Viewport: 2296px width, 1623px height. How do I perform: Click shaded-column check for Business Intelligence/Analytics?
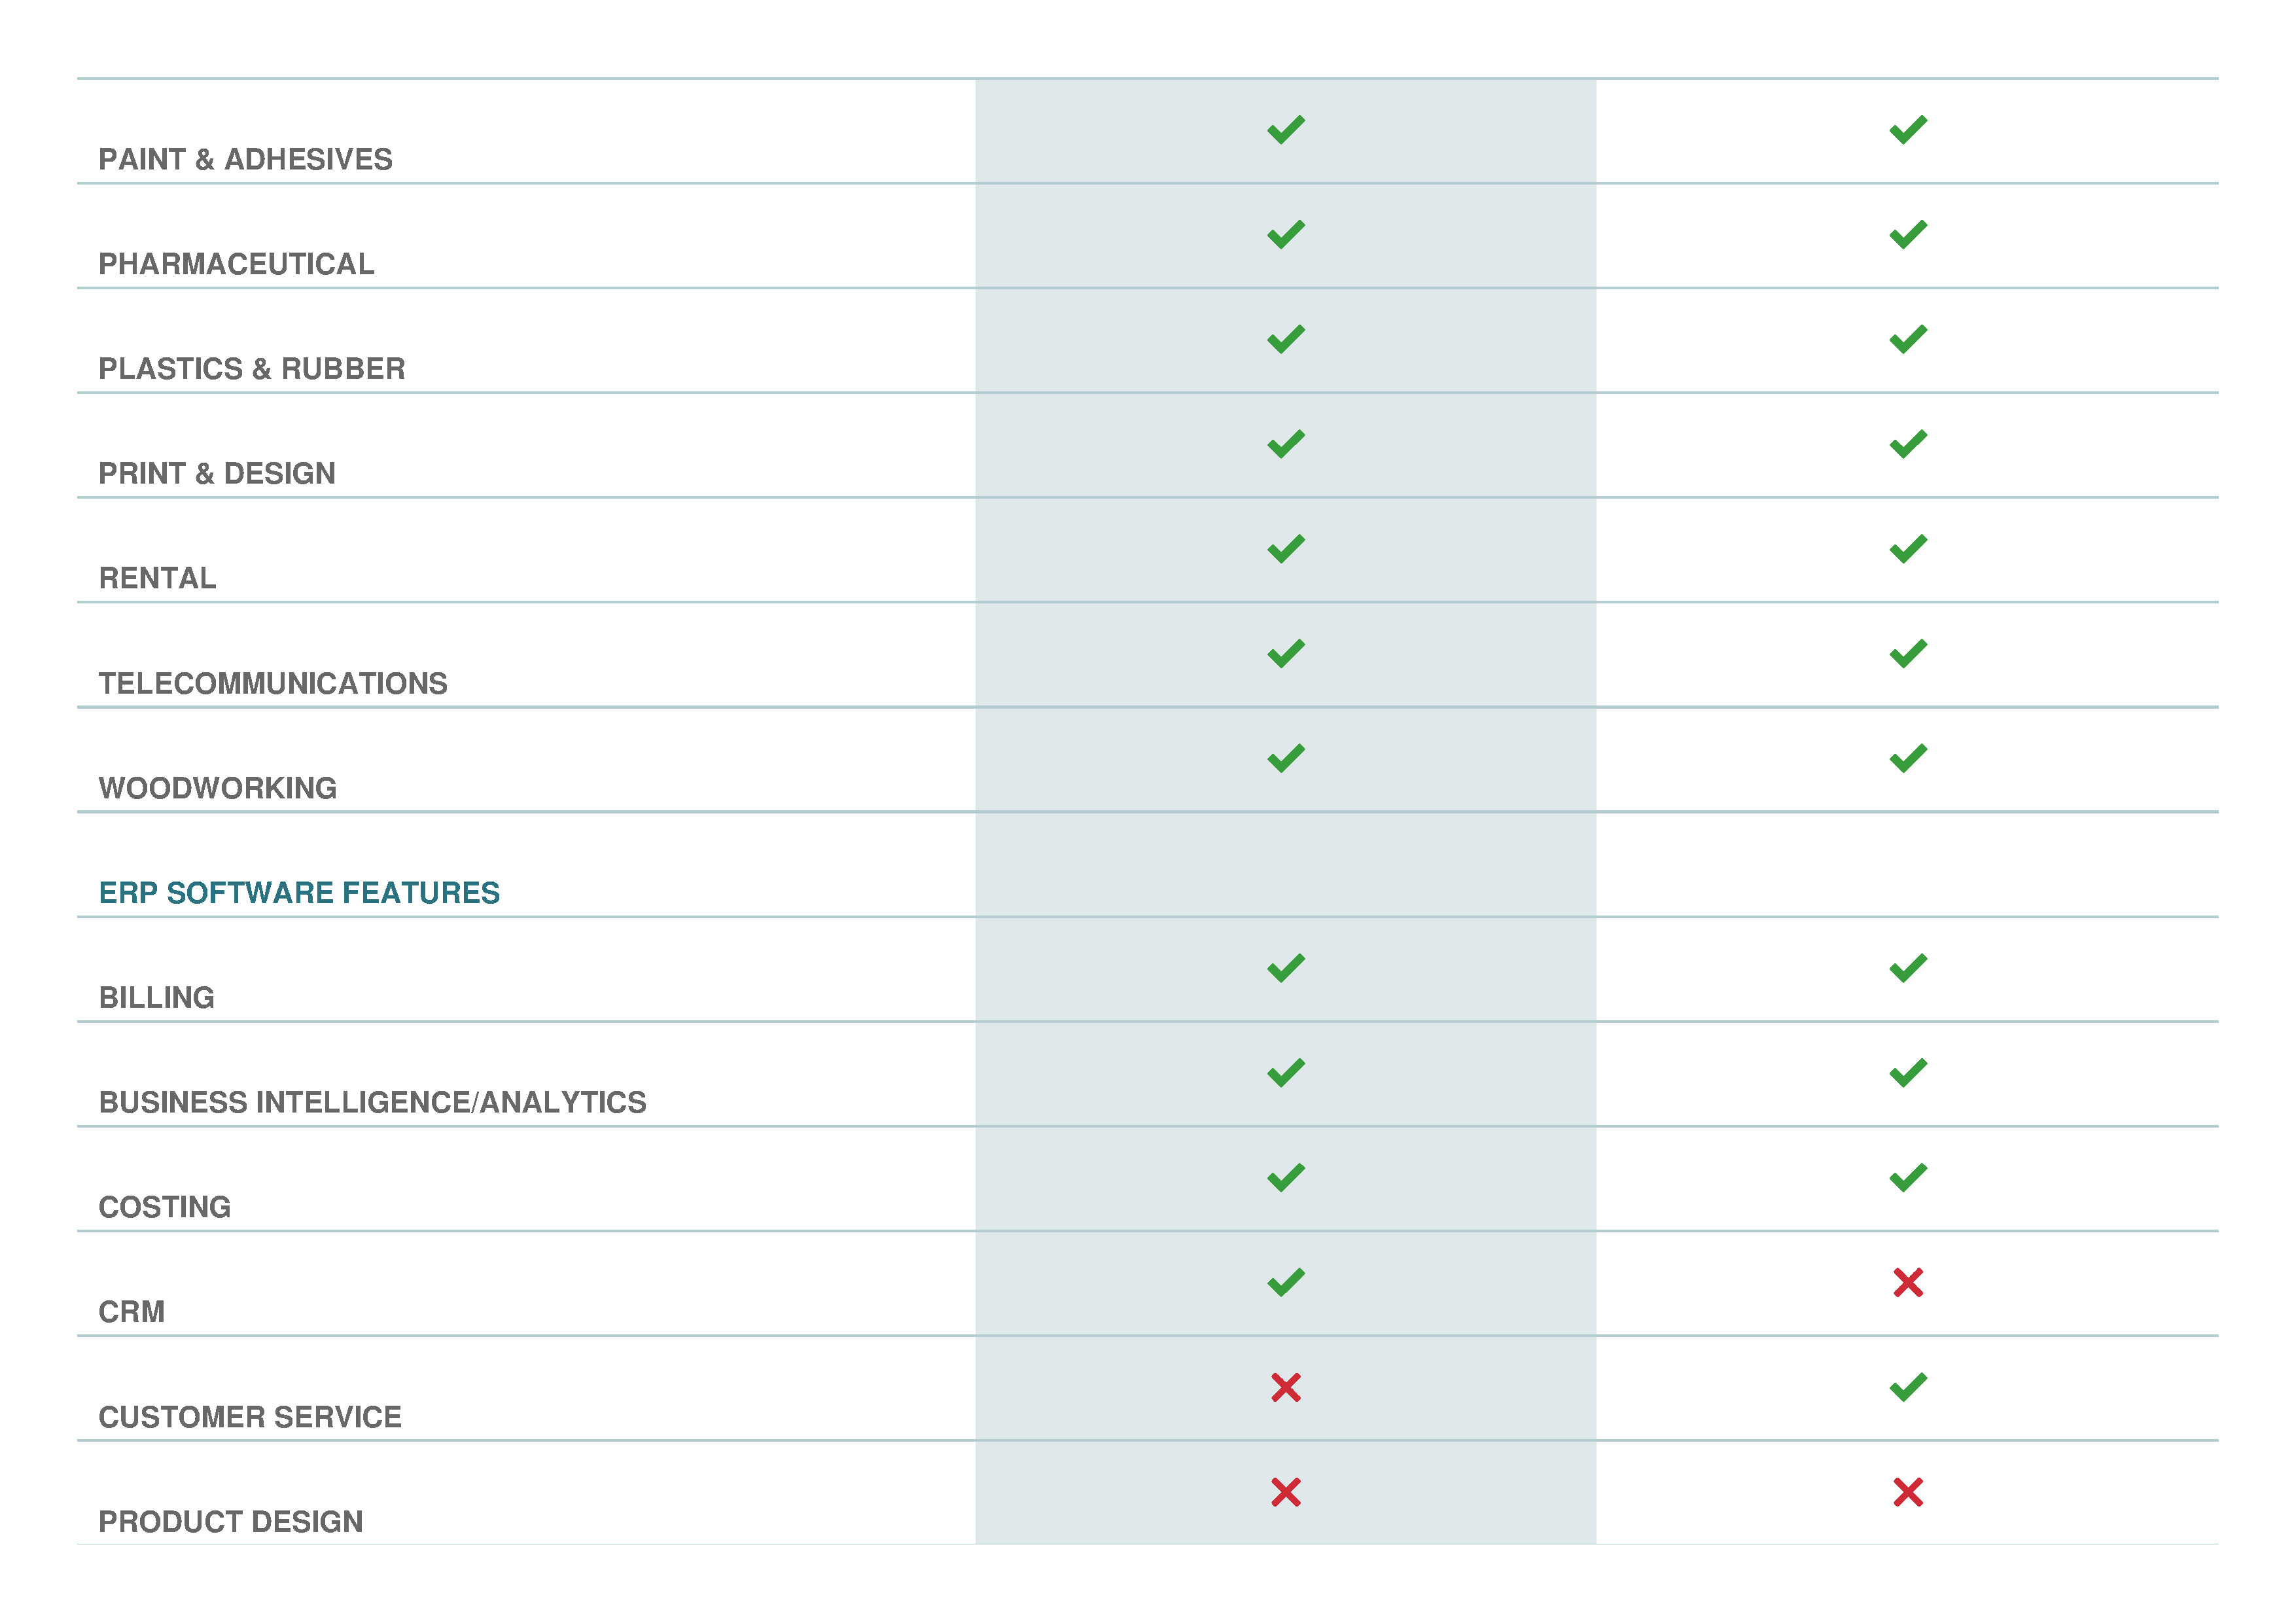click(1285, 1073)
